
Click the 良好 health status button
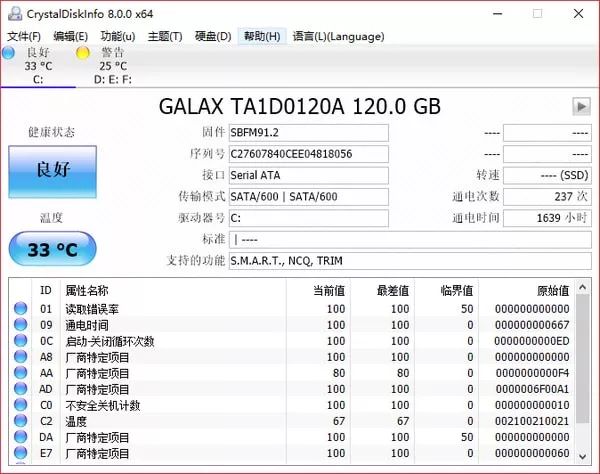click(x=52, y=172)
